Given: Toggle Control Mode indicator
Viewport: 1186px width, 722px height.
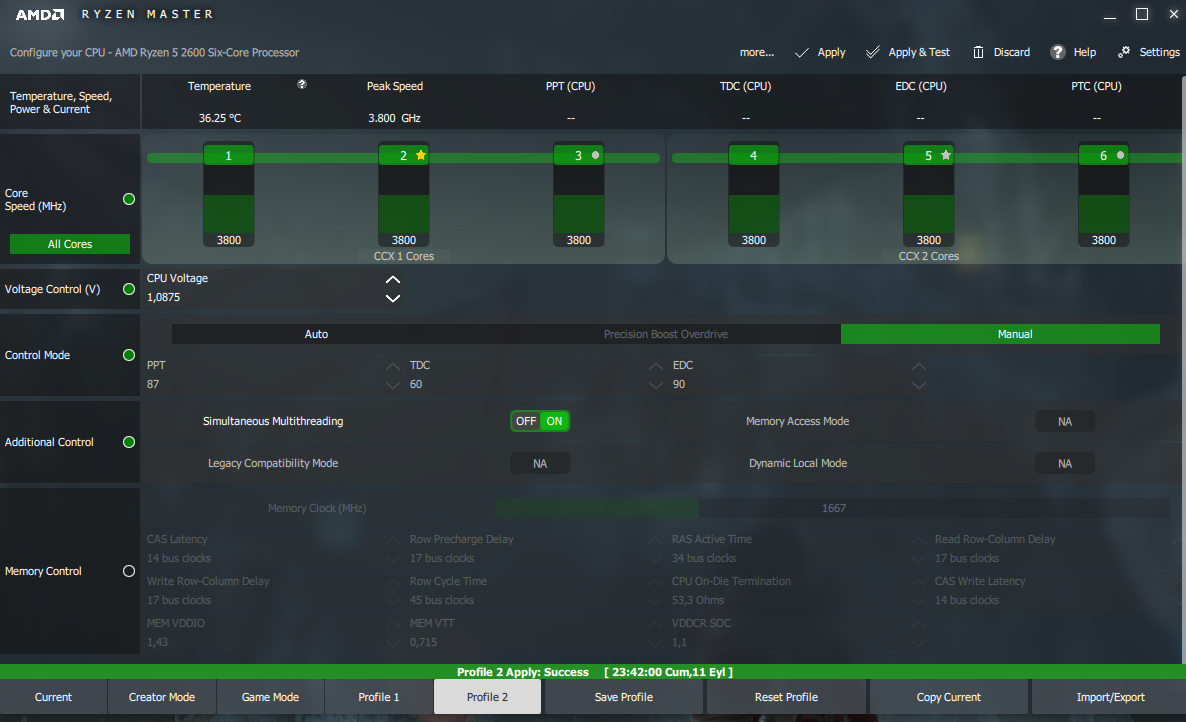Looking at the screenshot, I should pos(129,355).
